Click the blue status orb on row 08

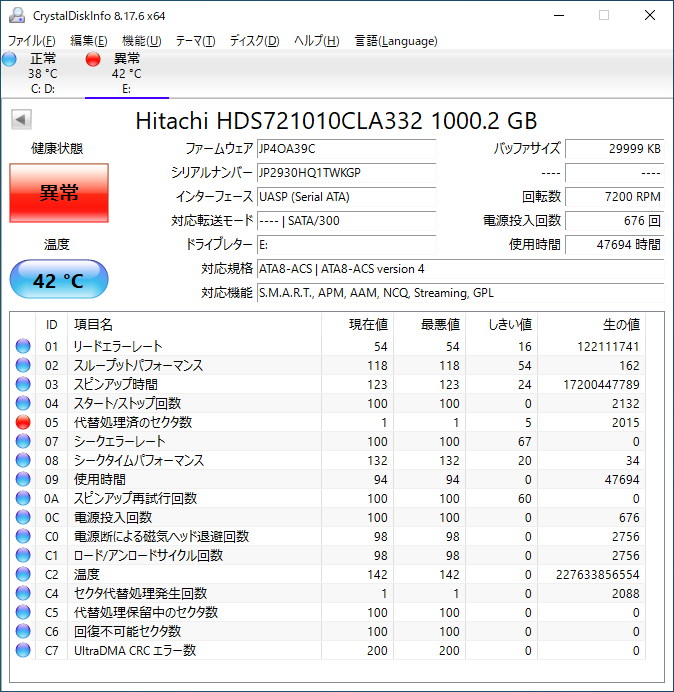tap(23, 460)
